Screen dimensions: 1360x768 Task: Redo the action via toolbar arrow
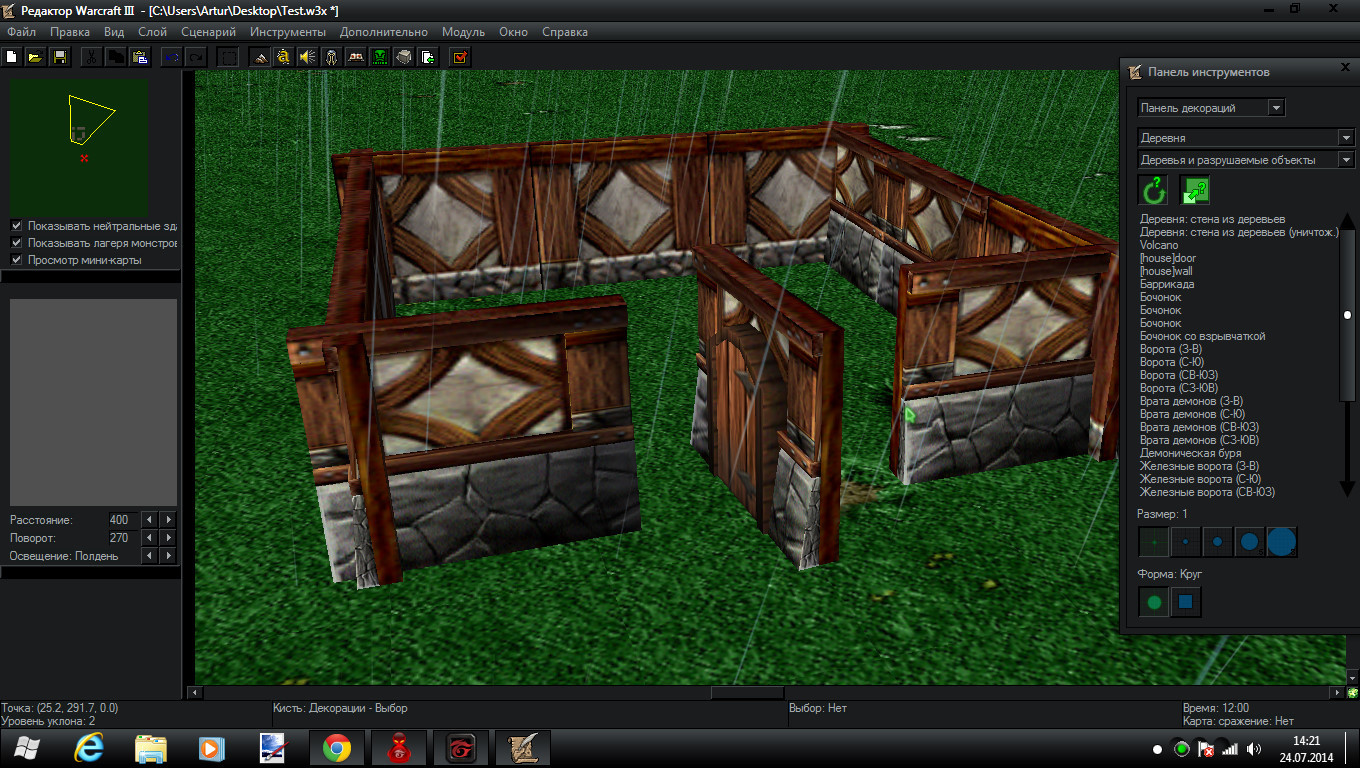pos(196,57)
